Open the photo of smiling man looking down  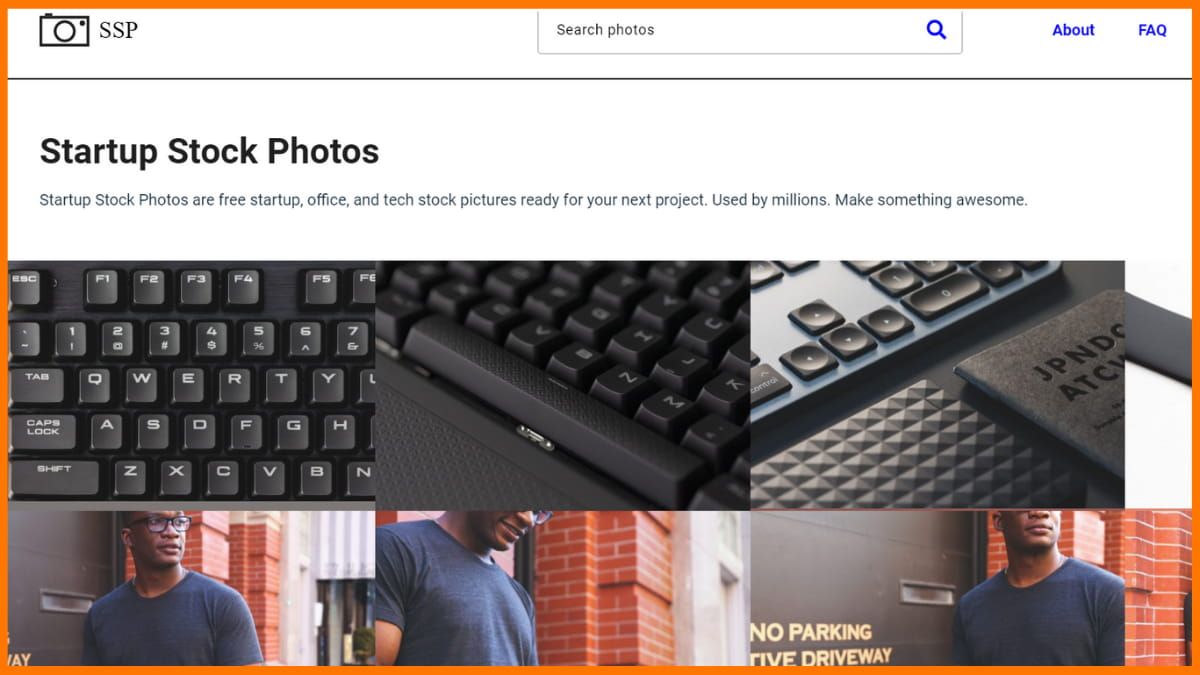click(563, 588)
